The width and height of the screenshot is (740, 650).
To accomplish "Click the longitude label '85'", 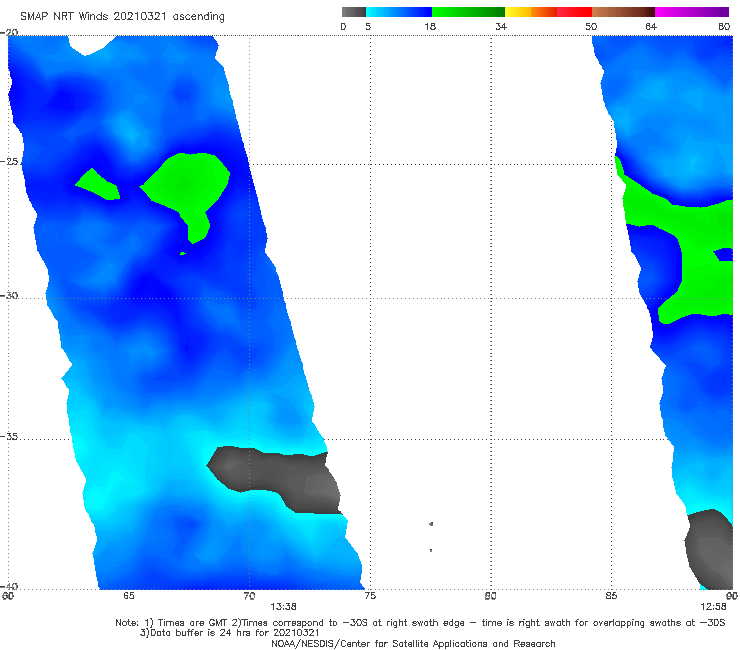I will coord(611,596).
